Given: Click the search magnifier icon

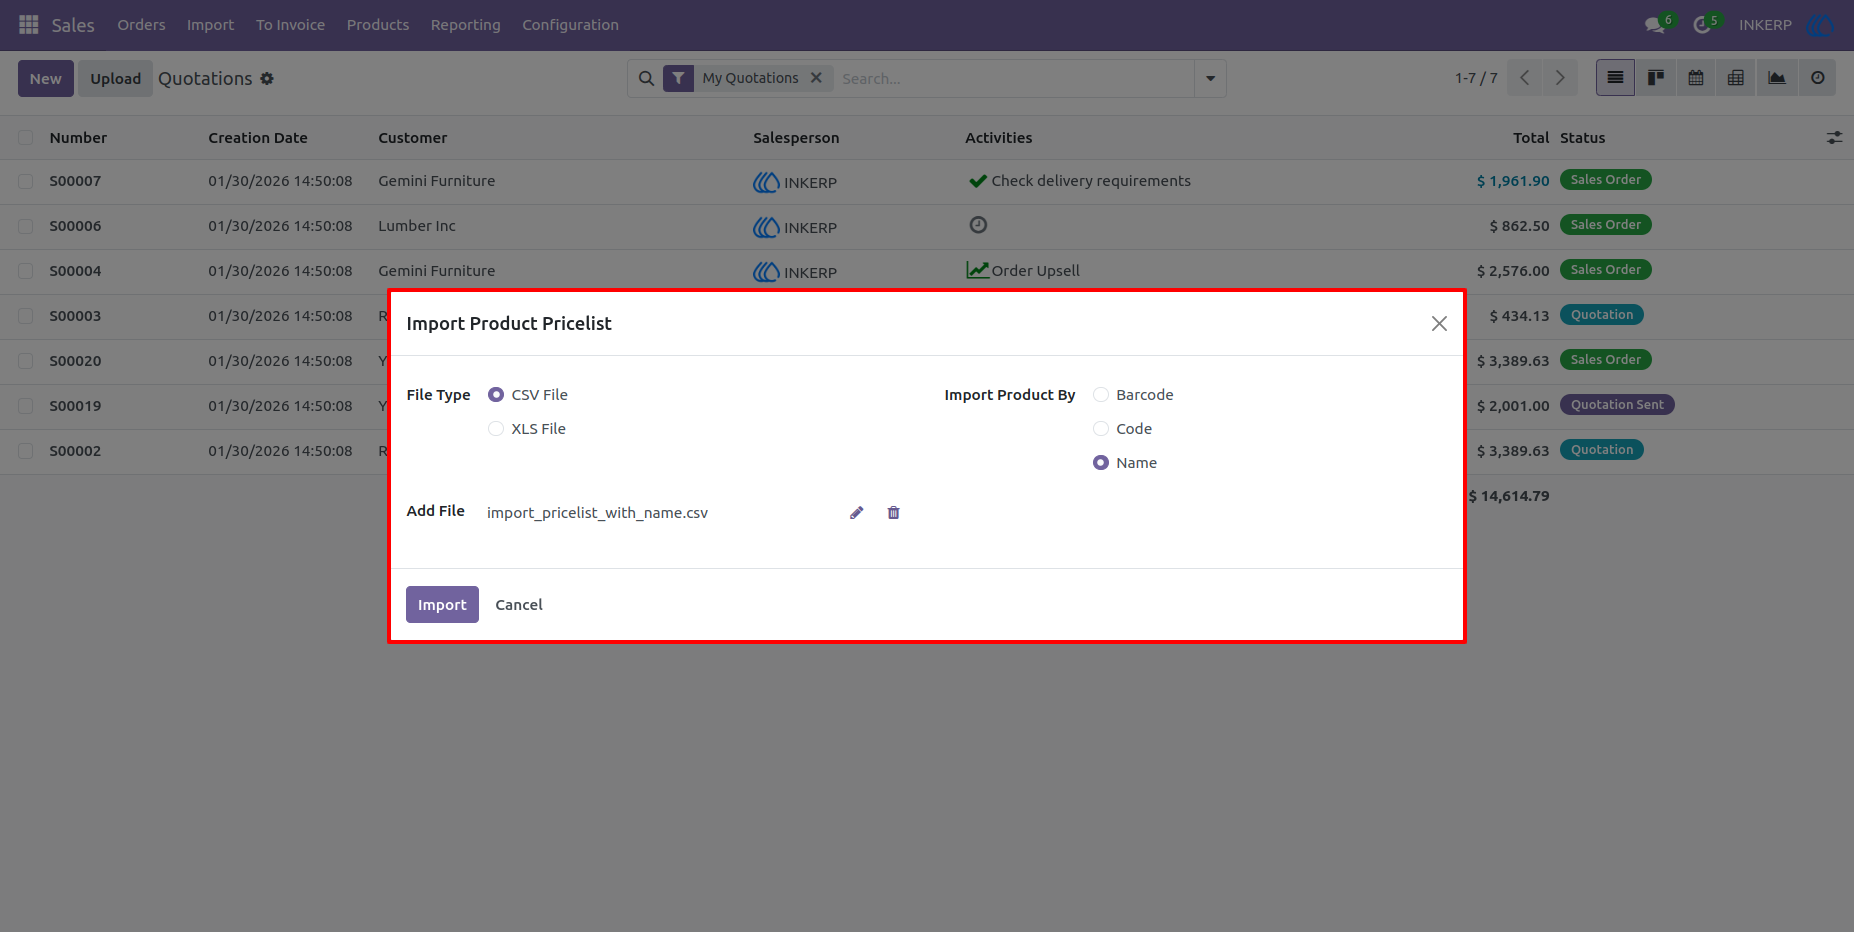Looking at the screenshot, I should pyautogui.click(x=646, y=78).
